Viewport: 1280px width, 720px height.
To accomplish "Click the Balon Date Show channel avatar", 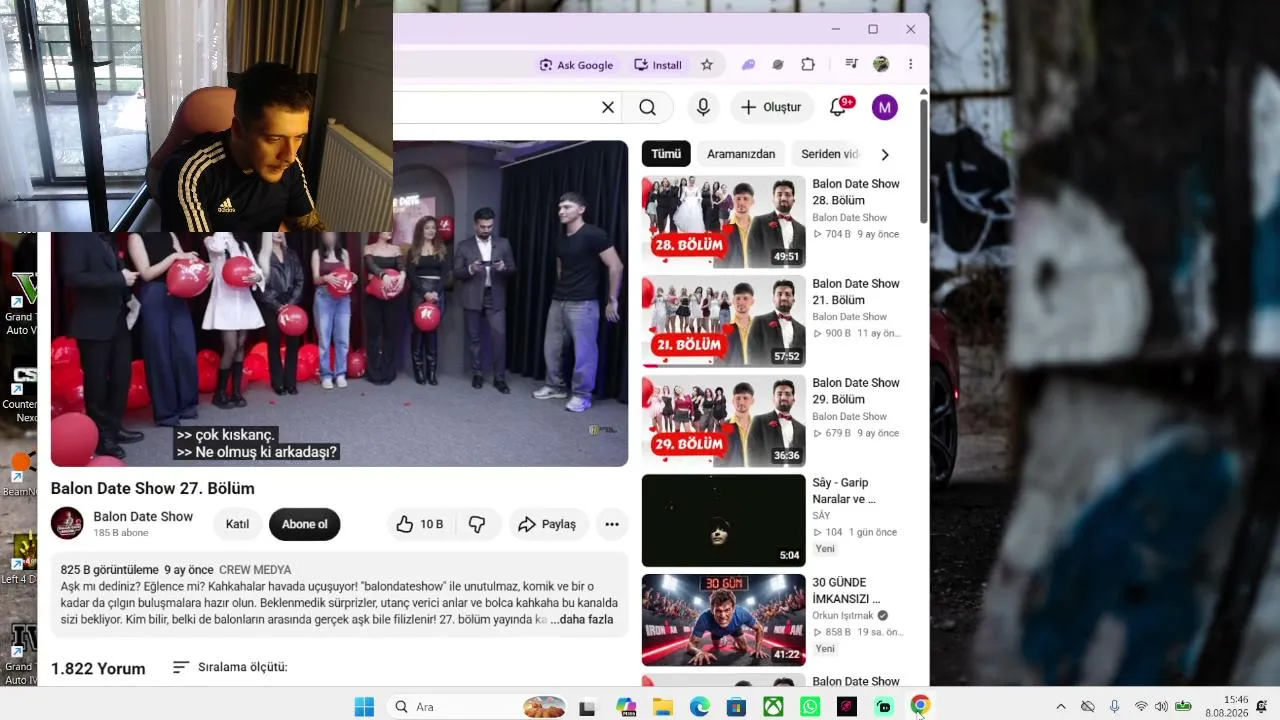I will (67, 523).
